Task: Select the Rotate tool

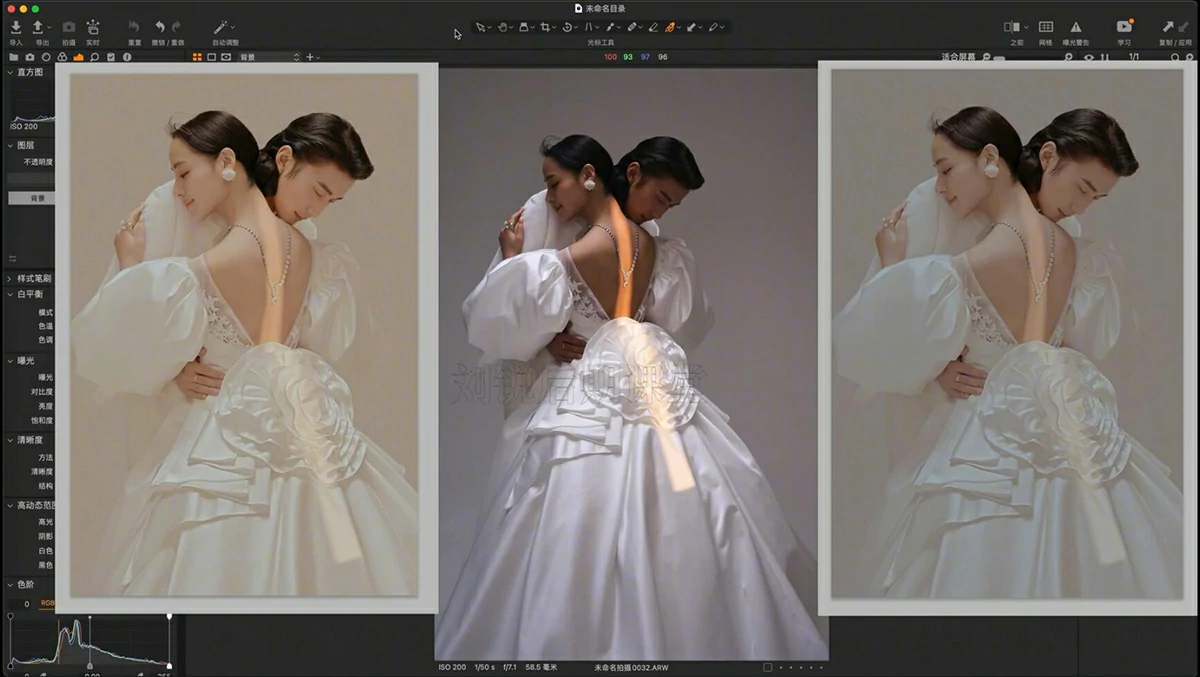Action: click(x=567, y=27)
